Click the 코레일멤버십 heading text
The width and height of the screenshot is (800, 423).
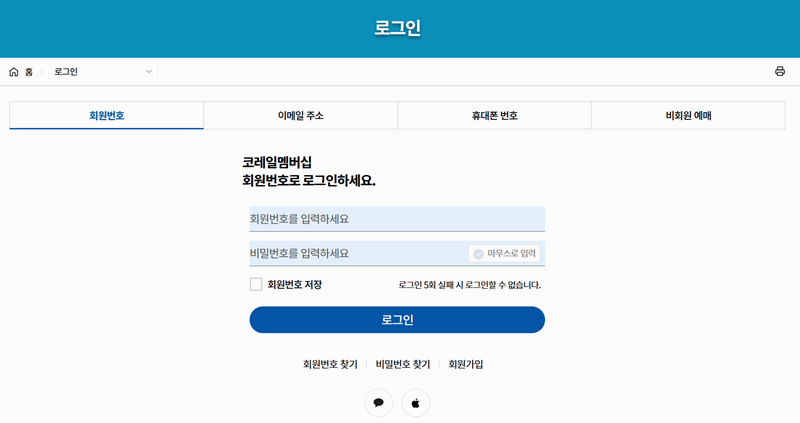tap(277, 162)
